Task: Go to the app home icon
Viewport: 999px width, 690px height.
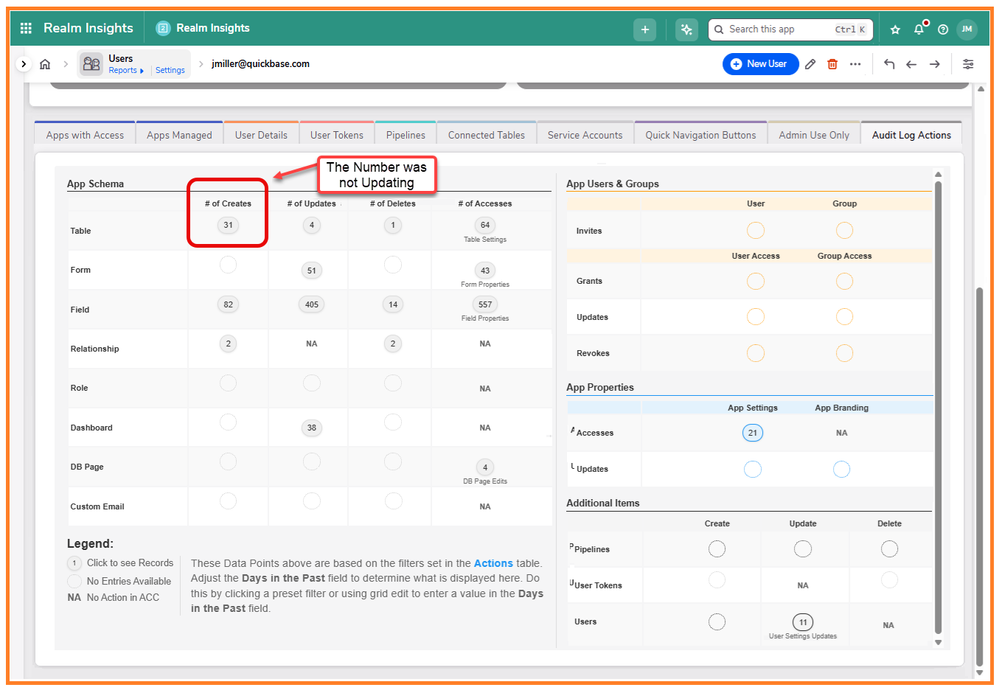Action: tap(45, 64)
